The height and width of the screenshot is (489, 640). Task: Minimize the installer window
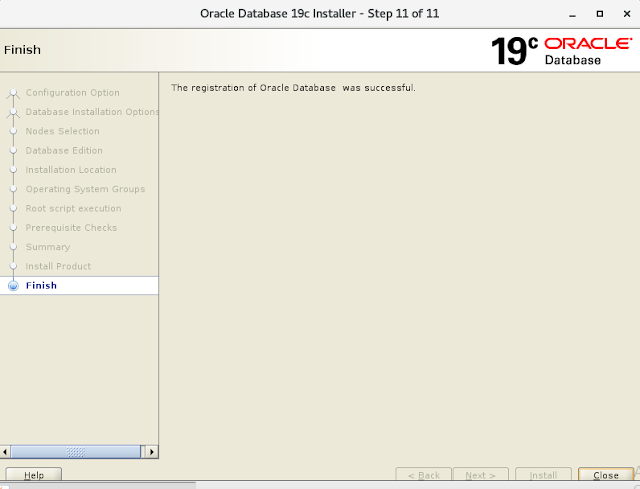pos(572,14)
